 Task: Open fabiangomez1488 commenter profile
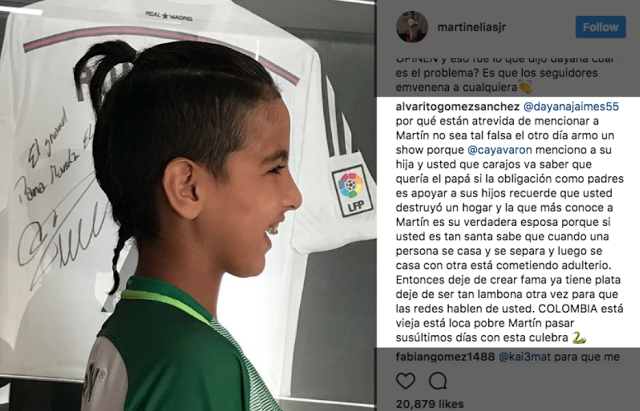click(445, 357)
